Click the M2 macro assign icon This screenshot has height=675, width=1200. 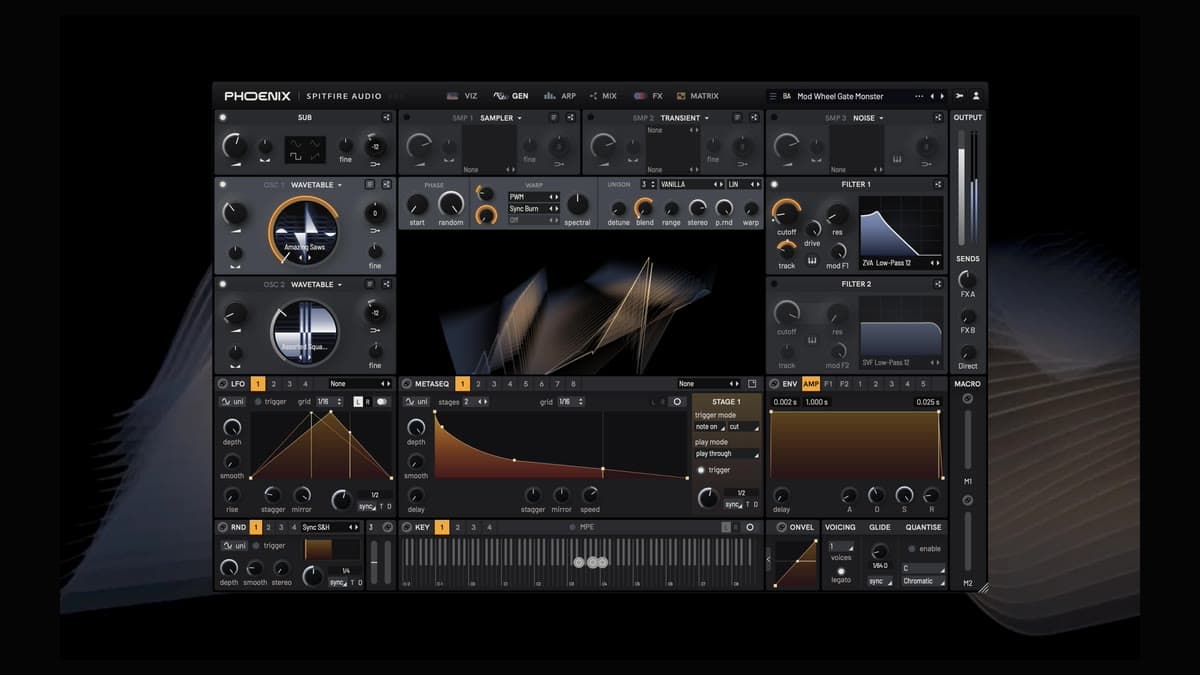[967, 500]
